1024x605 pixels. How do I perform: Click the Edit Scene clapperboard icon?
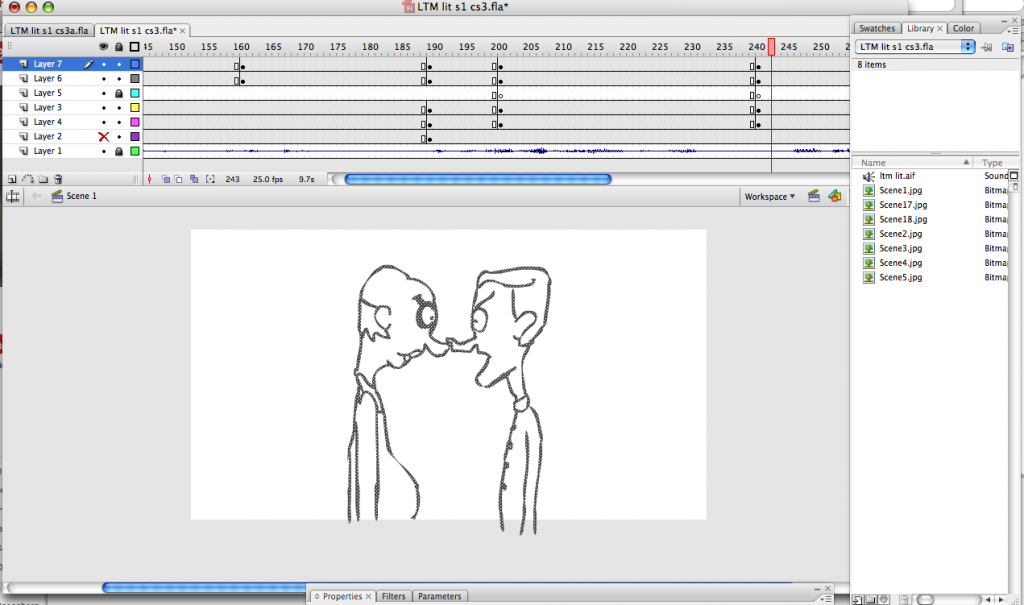point(815,196)
